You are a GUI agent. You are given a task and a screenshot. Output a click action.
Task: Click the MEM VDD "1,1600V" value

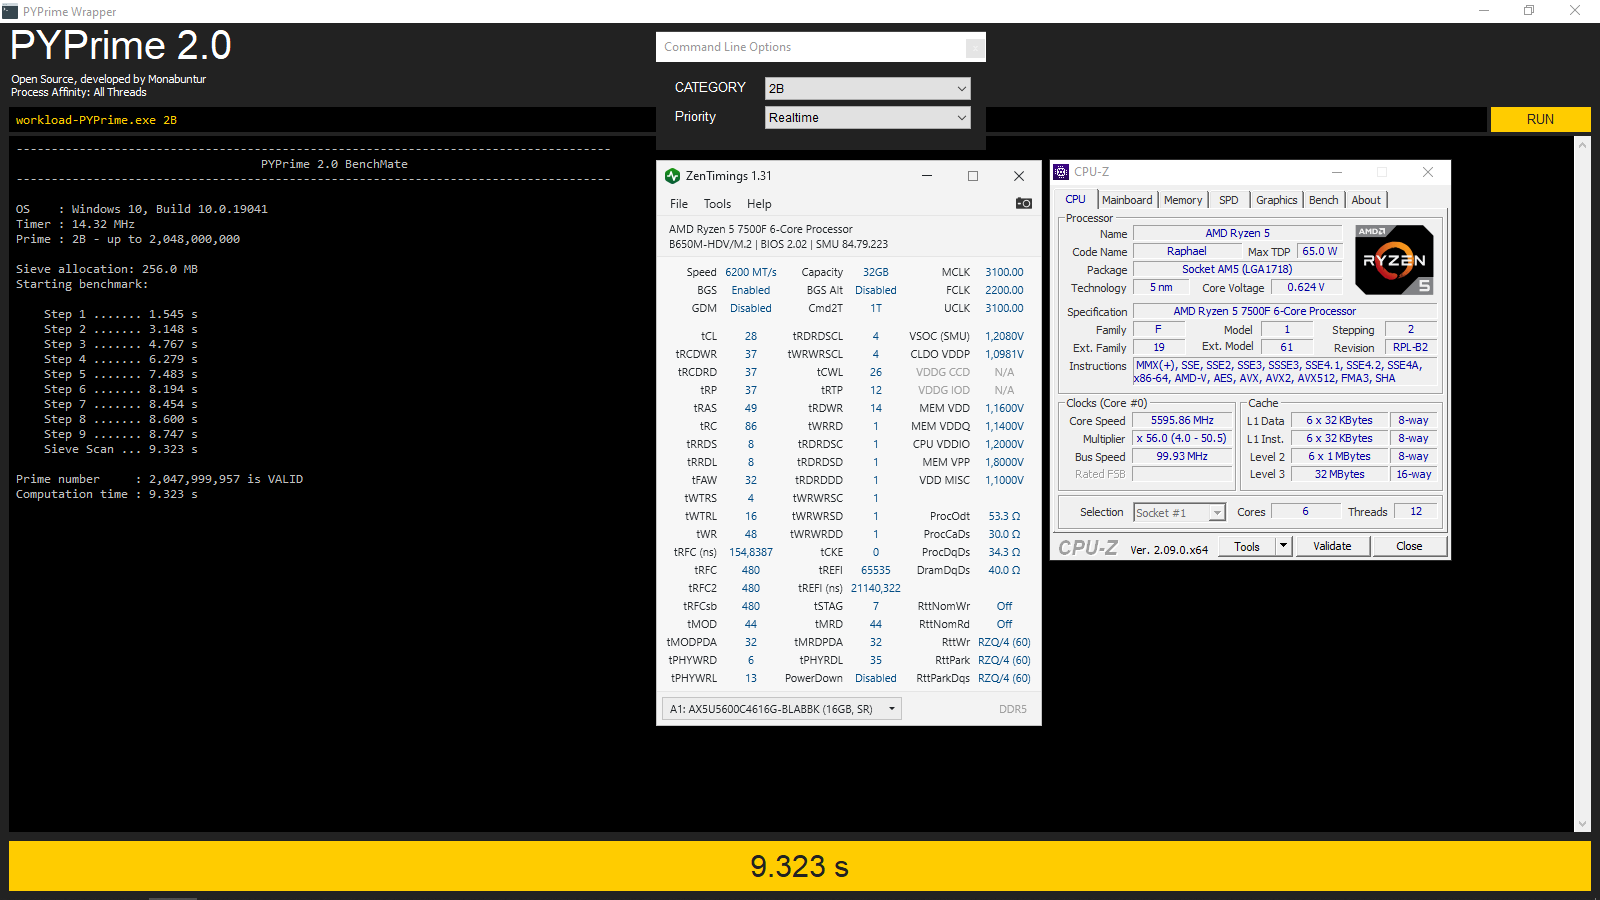click(1004, 408)
